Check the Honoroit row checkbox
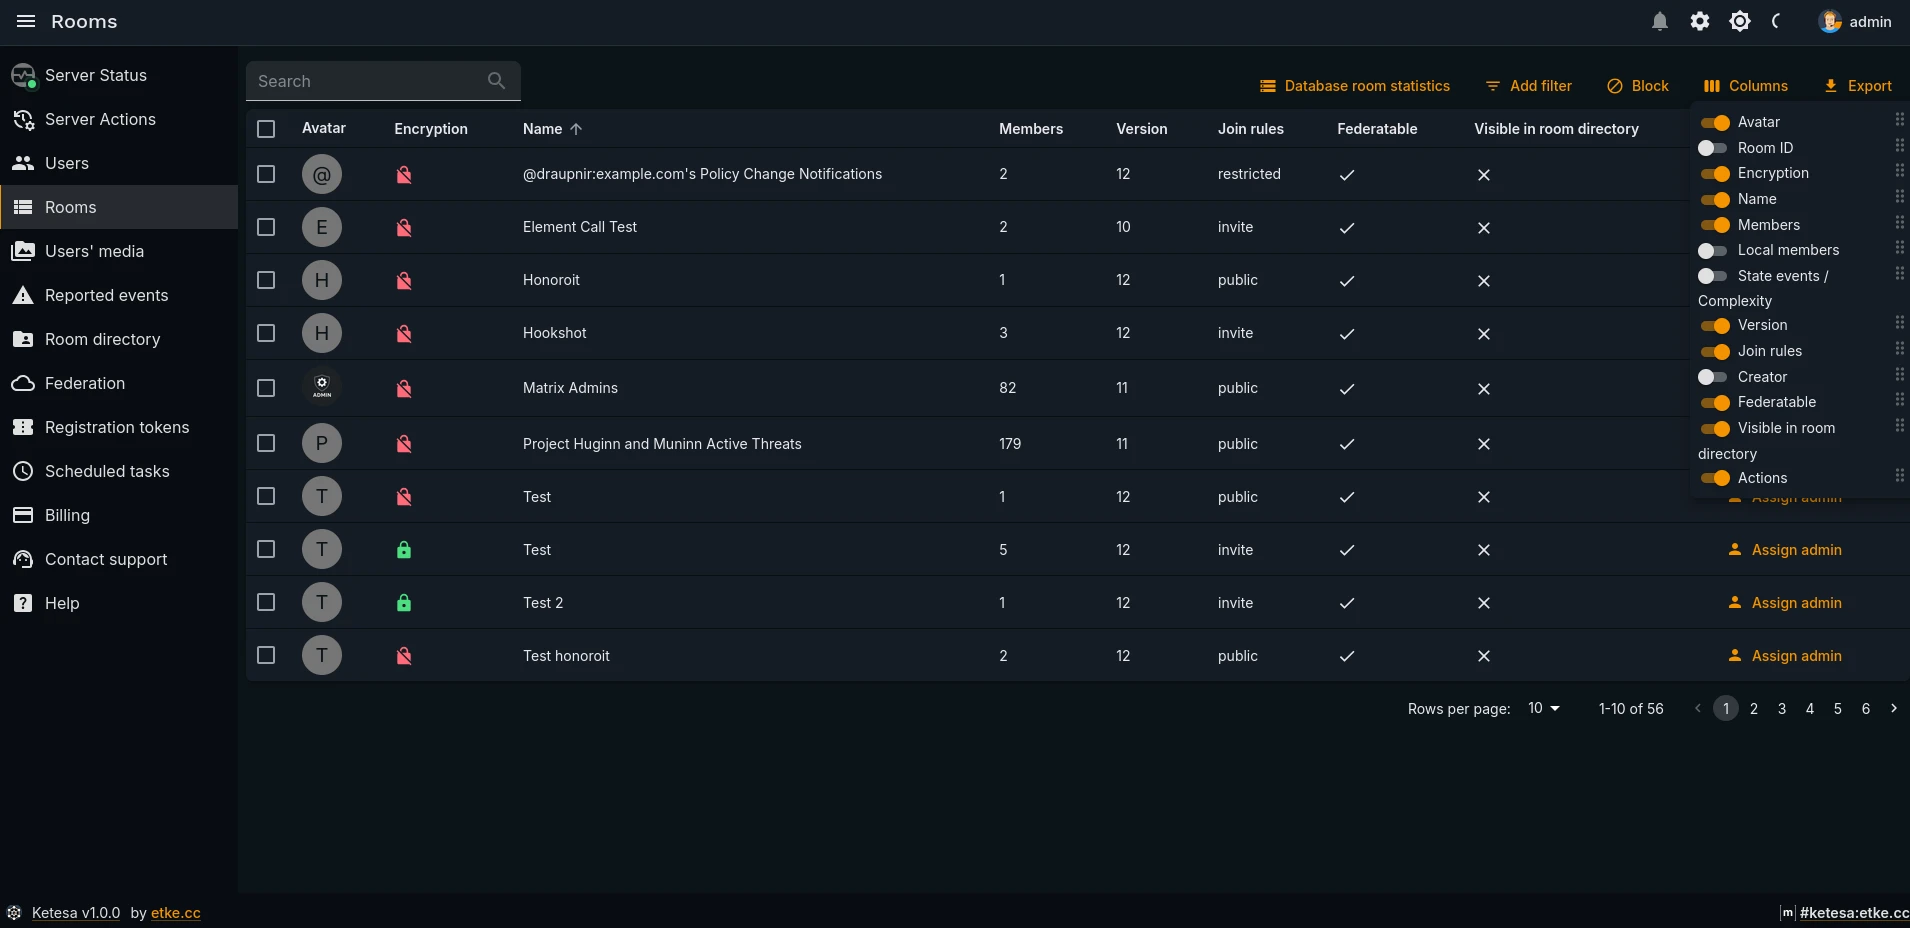 [x=266, y=280]
